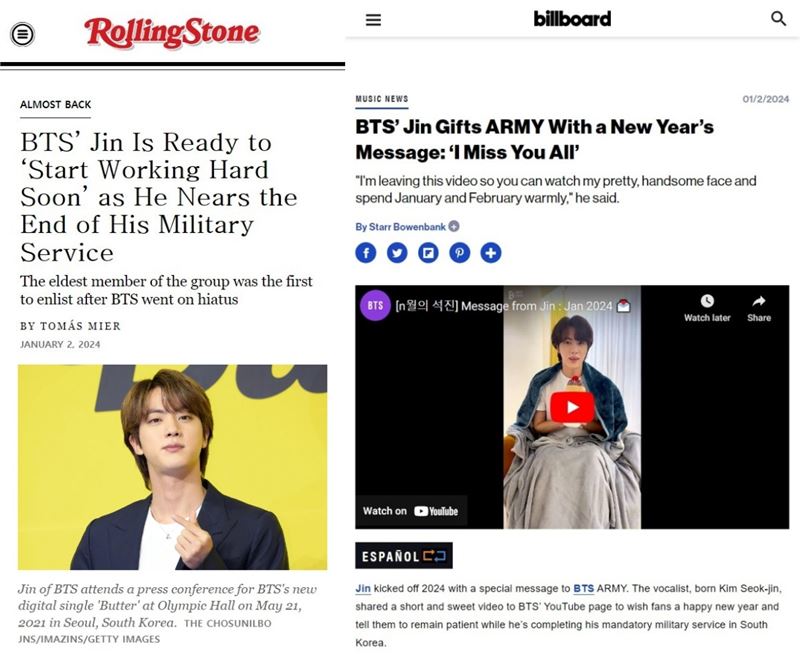Open the Jin press conference photo
This screenshot has height=661, width=800.
(x=172, y=467)
